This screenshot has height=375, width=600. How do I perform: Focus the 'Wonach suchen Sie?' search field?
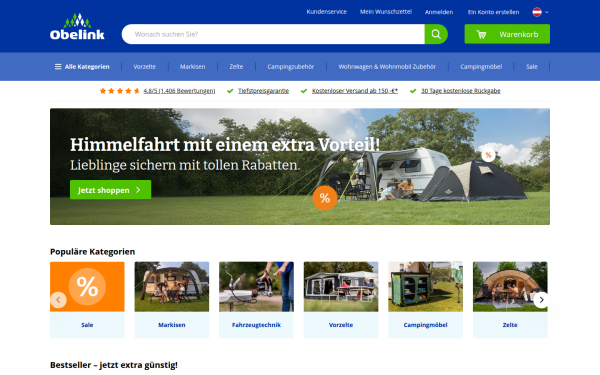click(x=273, y=34)
